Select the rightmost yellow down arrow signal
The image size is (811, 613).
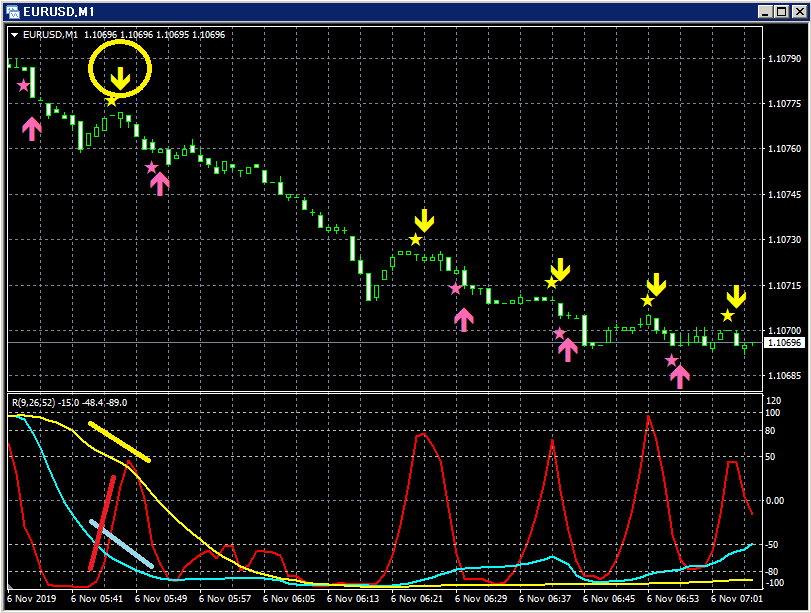point(736,296)
